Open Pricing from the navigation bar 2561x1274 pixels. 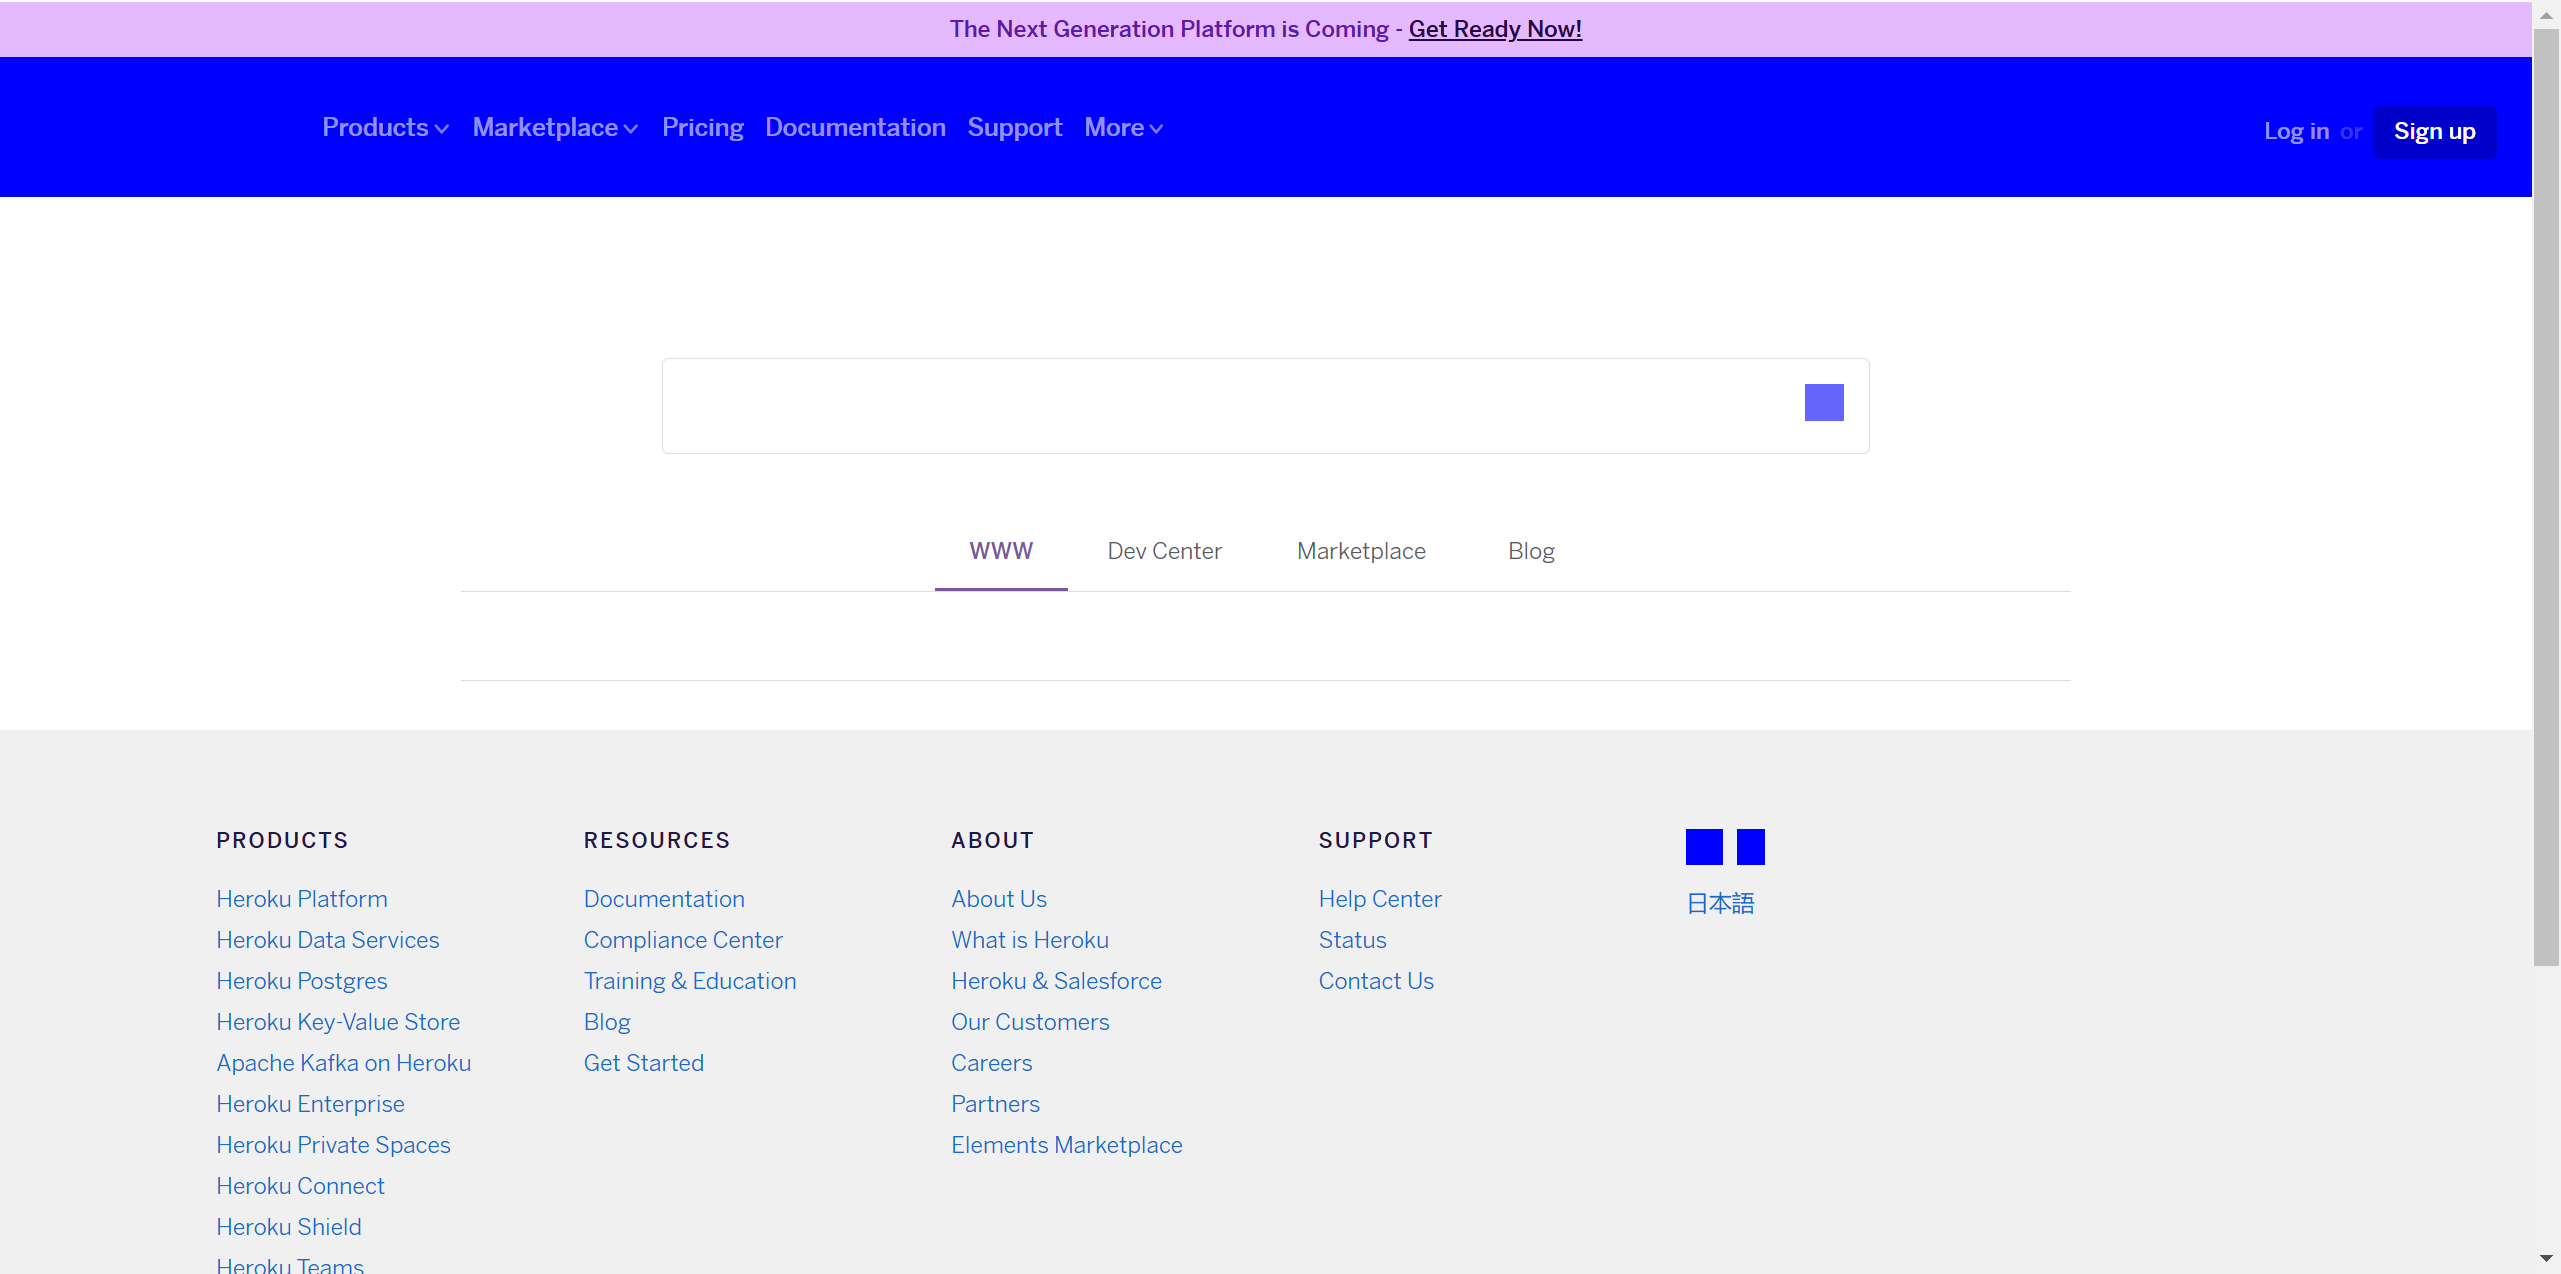pyautogui.click(x=702, y=128)
